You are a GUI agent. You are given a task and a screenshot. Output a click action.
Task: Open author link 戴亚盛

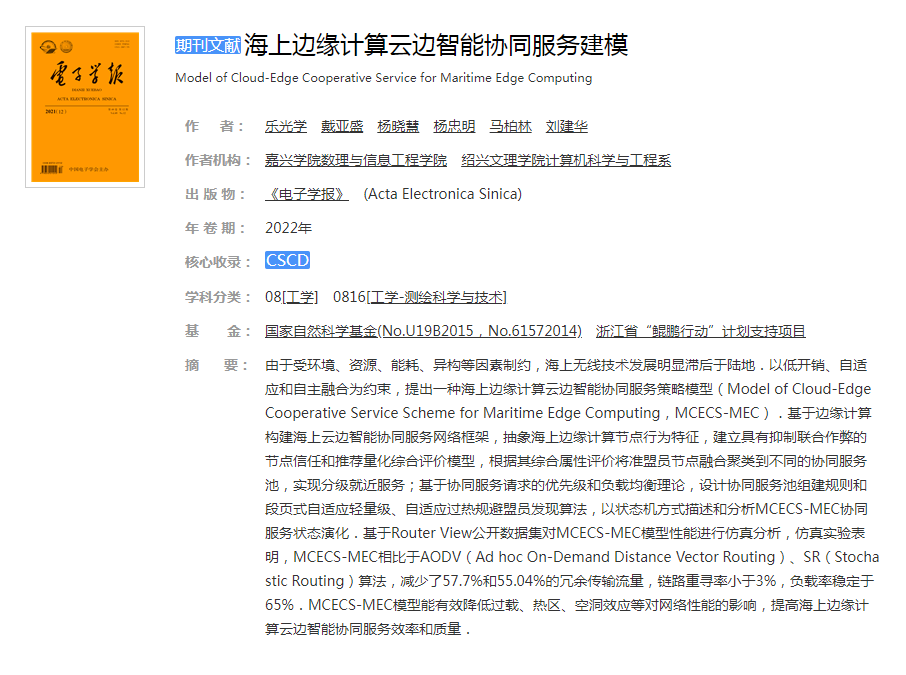pos(342,126)
